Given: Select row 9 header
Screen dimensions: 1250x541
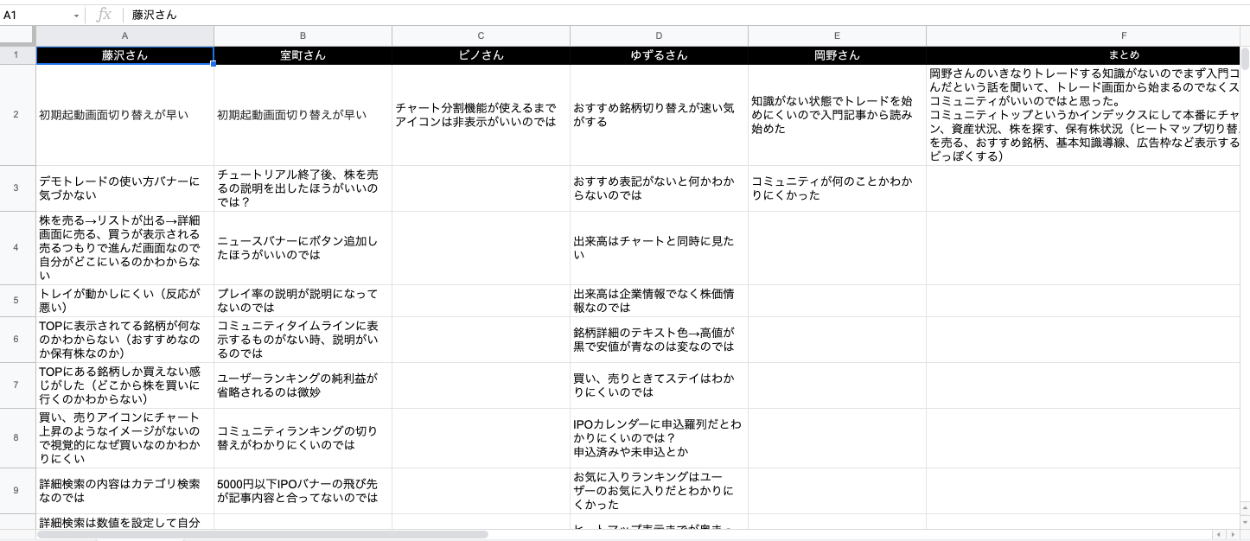Looking at the screenshot, I should pos(18,491).
